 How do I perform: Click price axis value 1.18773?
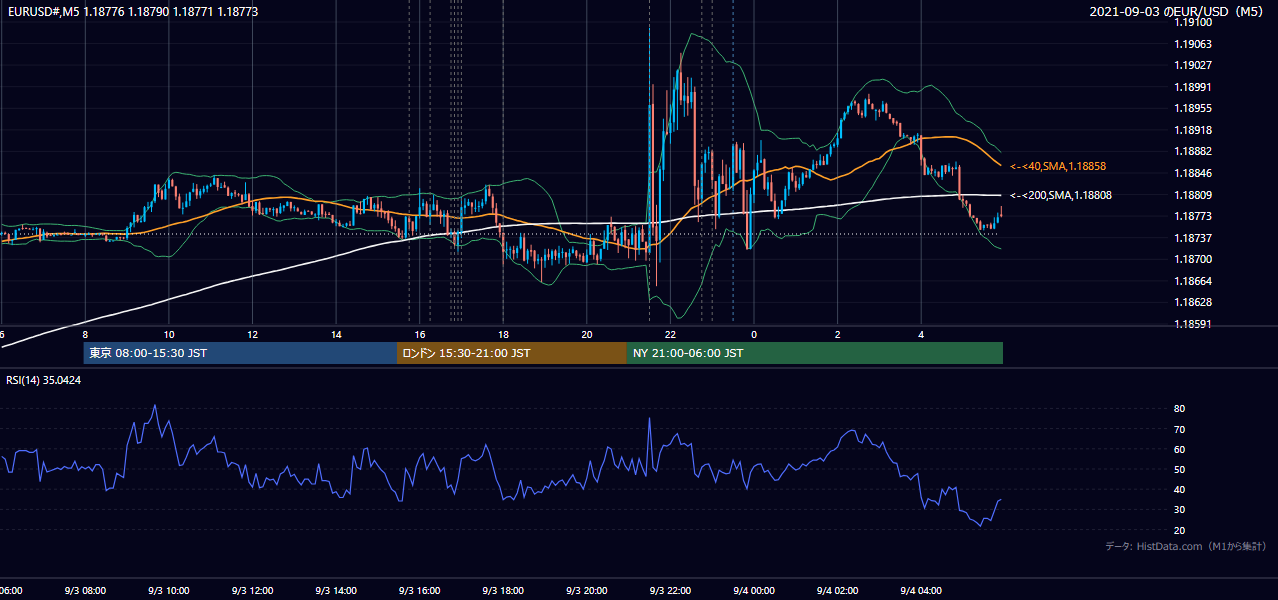pyautogui.click(x=1194, y=216)
